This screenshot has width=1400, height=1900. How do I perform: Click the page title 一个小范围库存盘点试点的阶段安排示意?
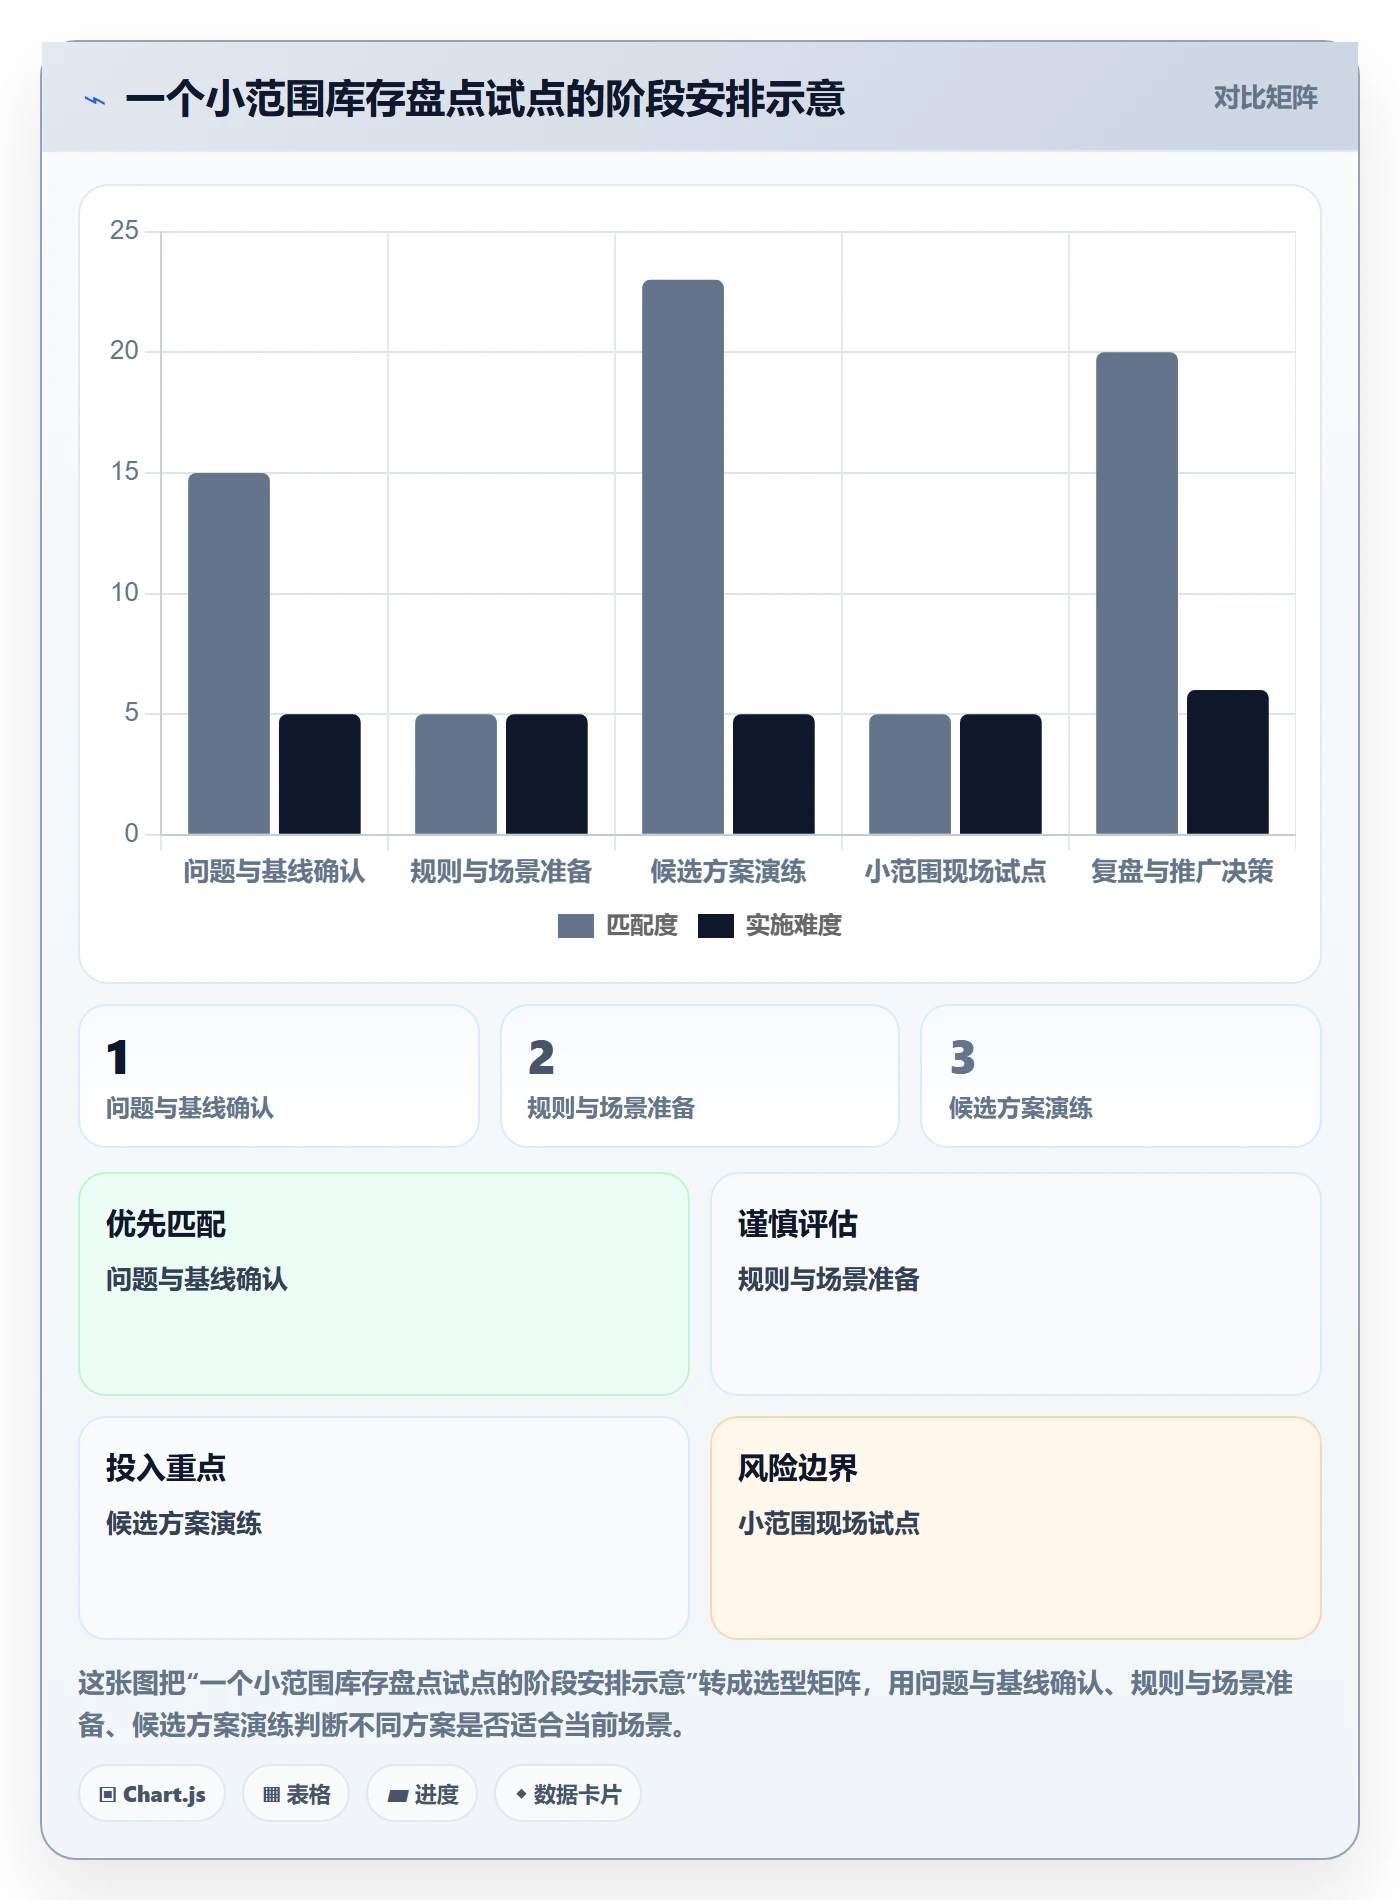[x=485, y=99]
